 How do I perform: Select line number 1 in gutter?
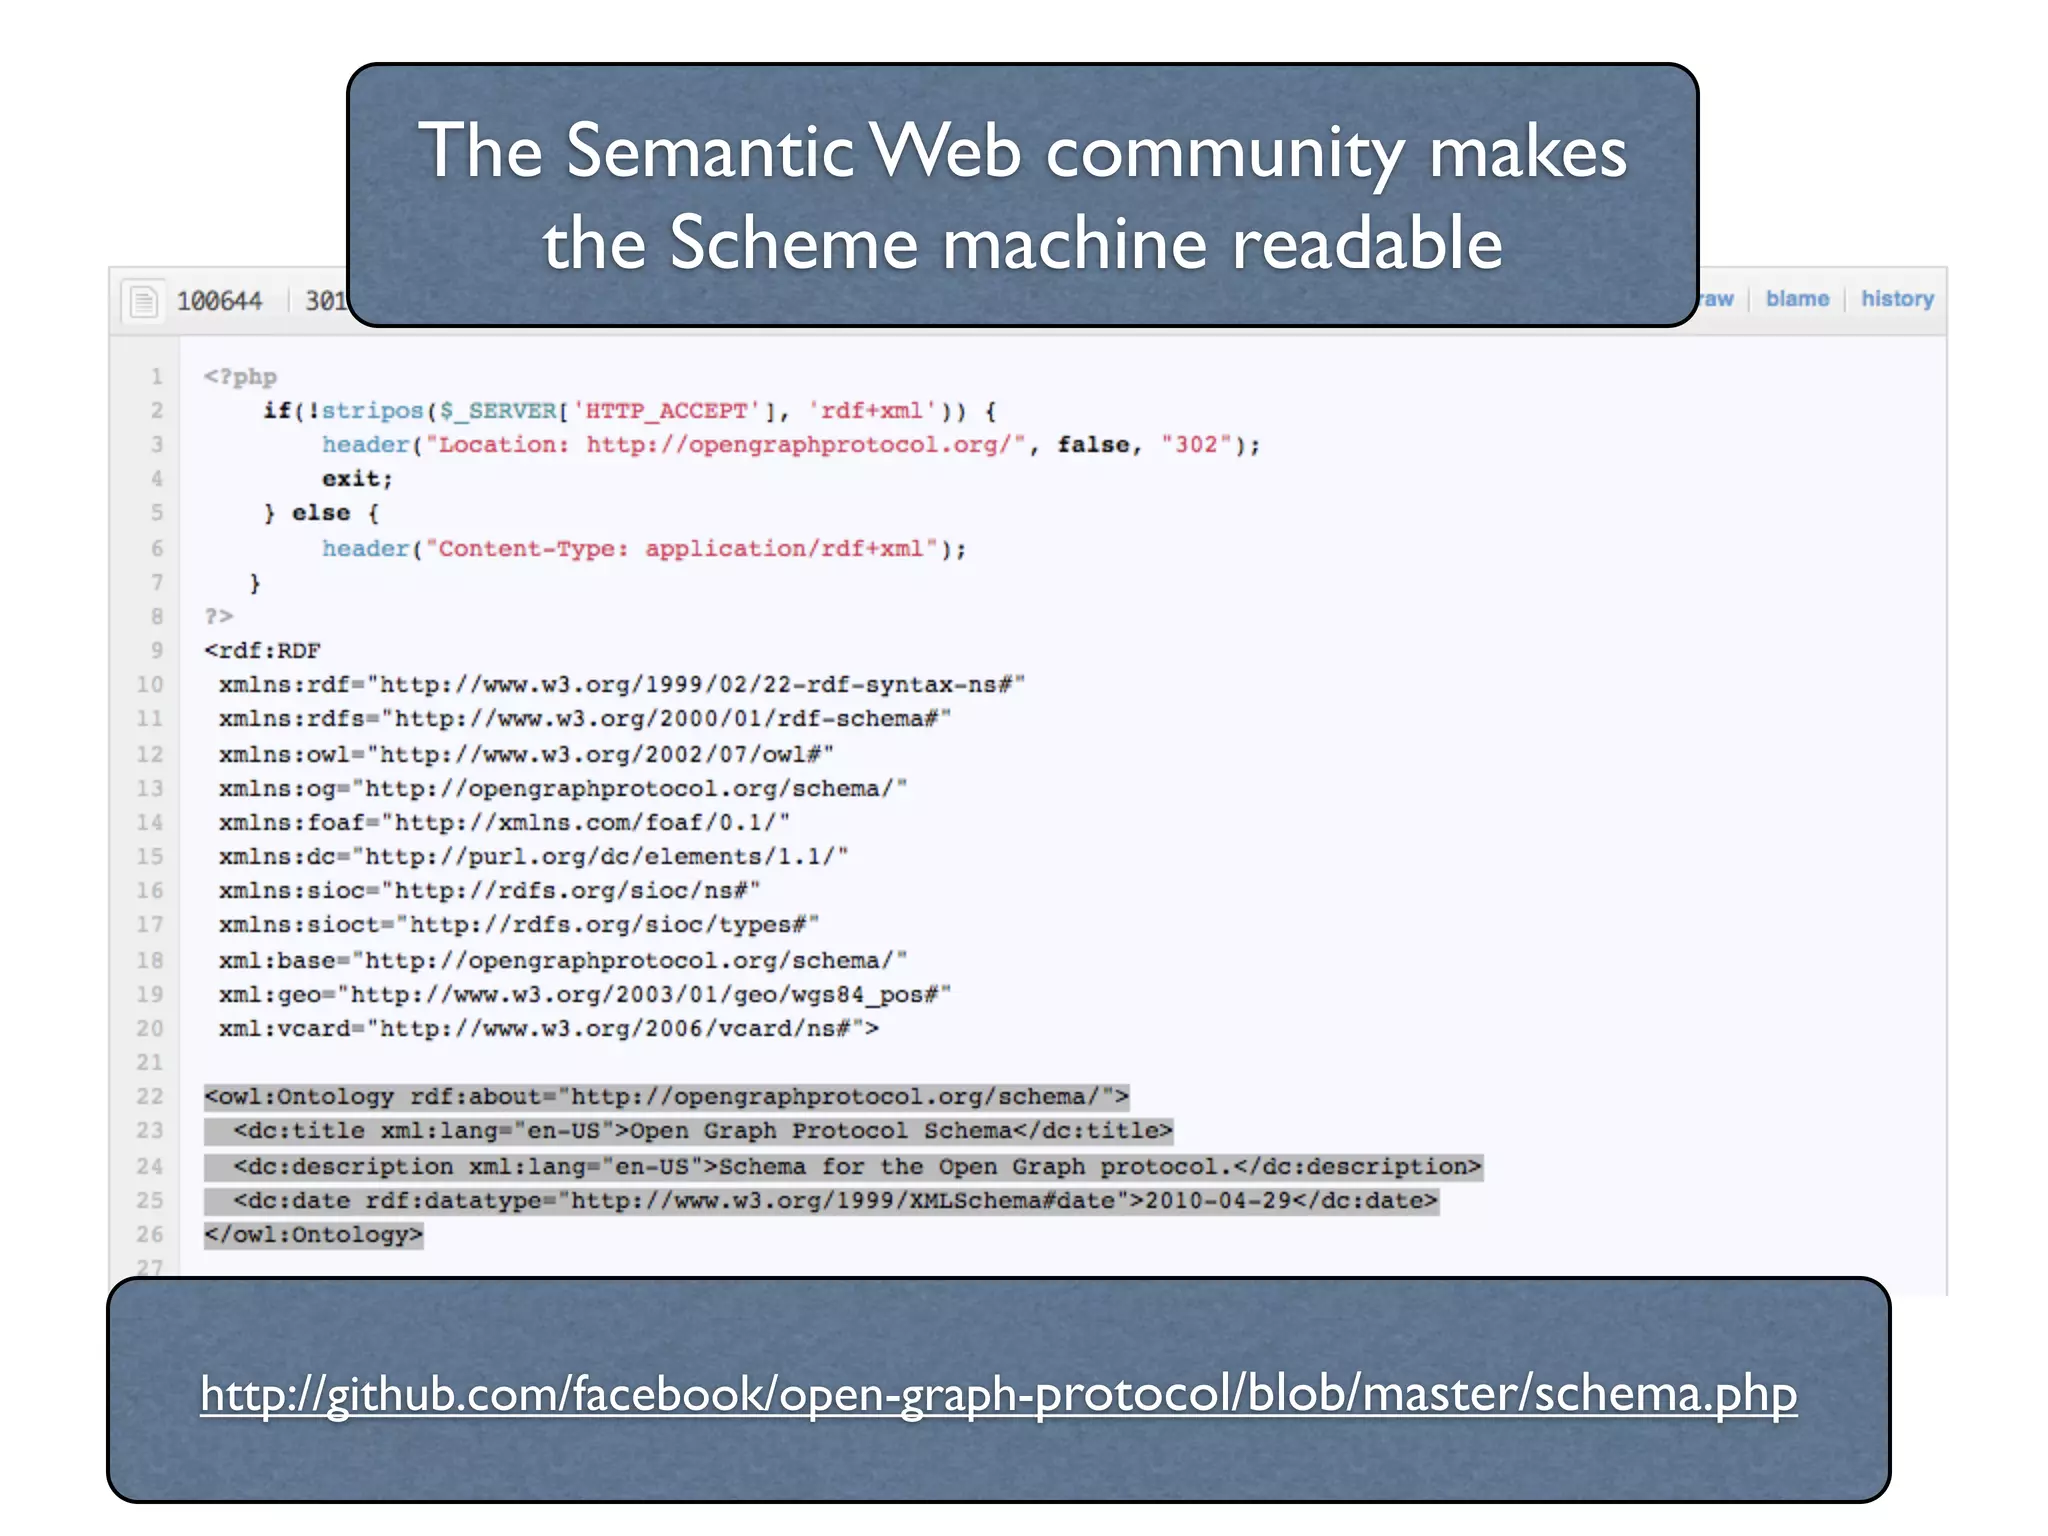(x=156, y=377)
